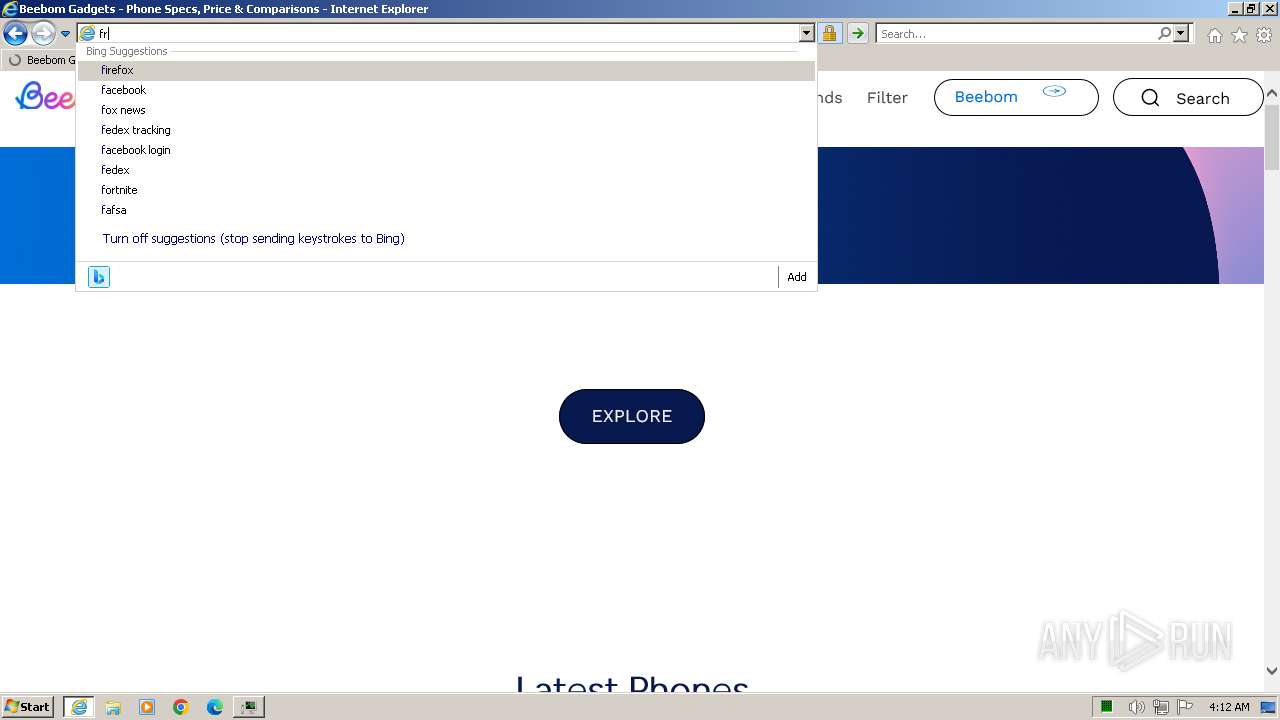Viewport: 1280px width, 720px height.
Task: Click the vertical scrollbar up arrow
Action: pyautogui.click(x=1272, y=94)
